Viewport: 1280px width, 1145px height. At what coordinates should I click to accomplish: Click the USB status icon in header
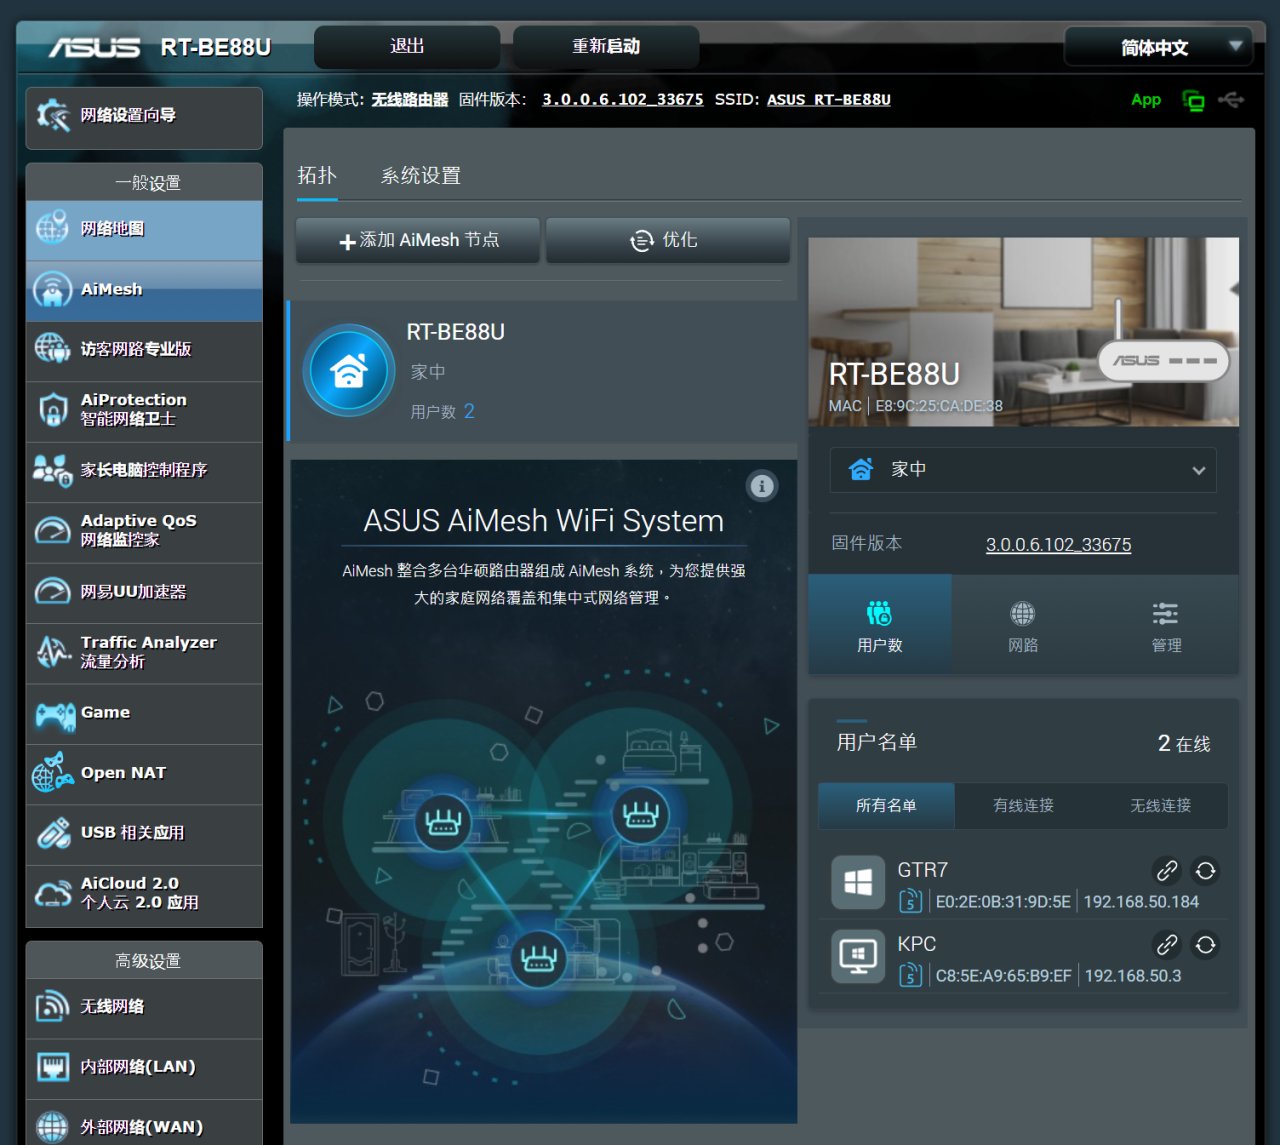click(1231, 100)
